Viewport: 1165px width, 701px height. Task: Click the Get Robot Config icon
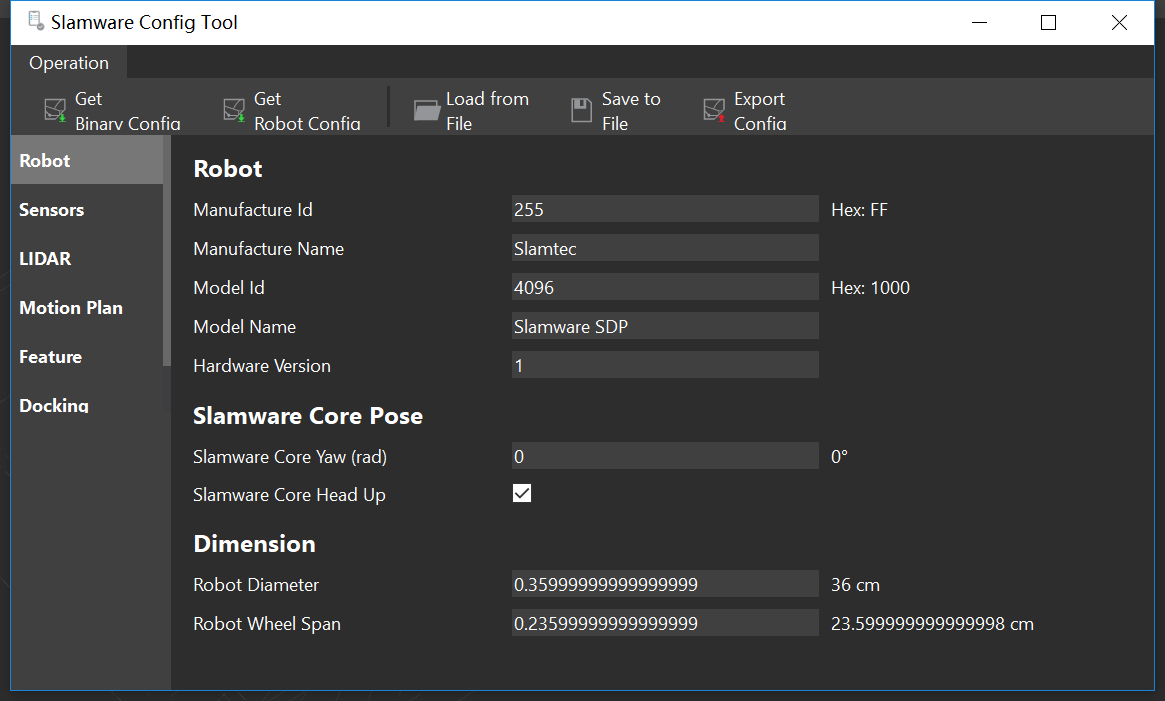click(x=234, y=110)
